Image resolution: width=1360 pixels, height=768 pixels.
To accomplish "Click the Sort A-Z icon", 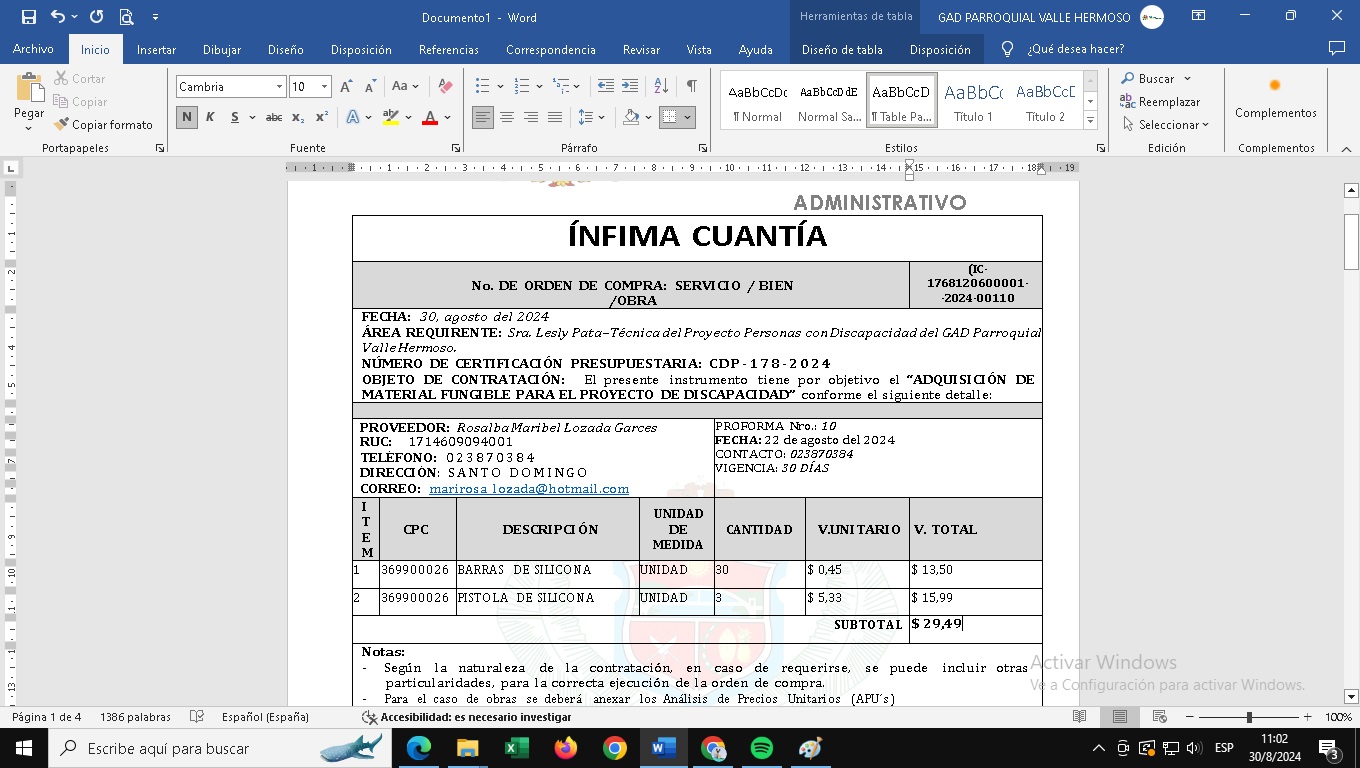I will pyautogui.click(x=661, y=87).
